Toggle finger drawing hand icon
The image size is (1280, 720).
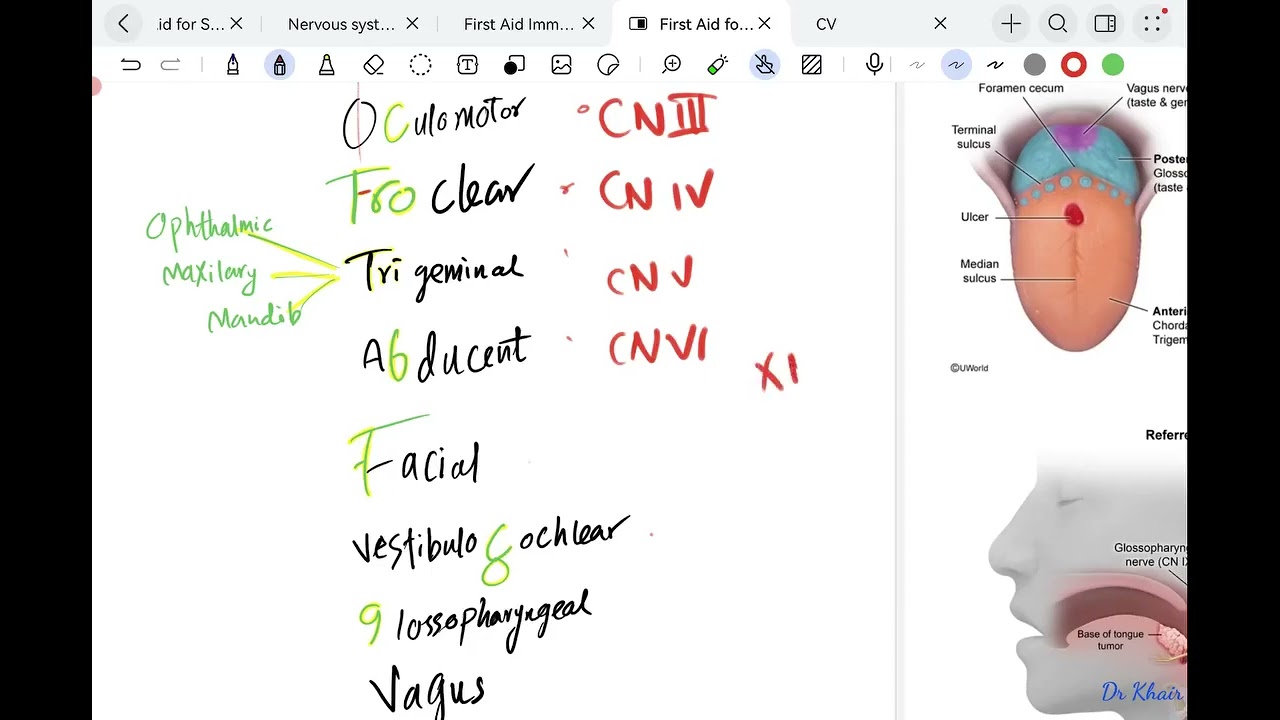765,65
